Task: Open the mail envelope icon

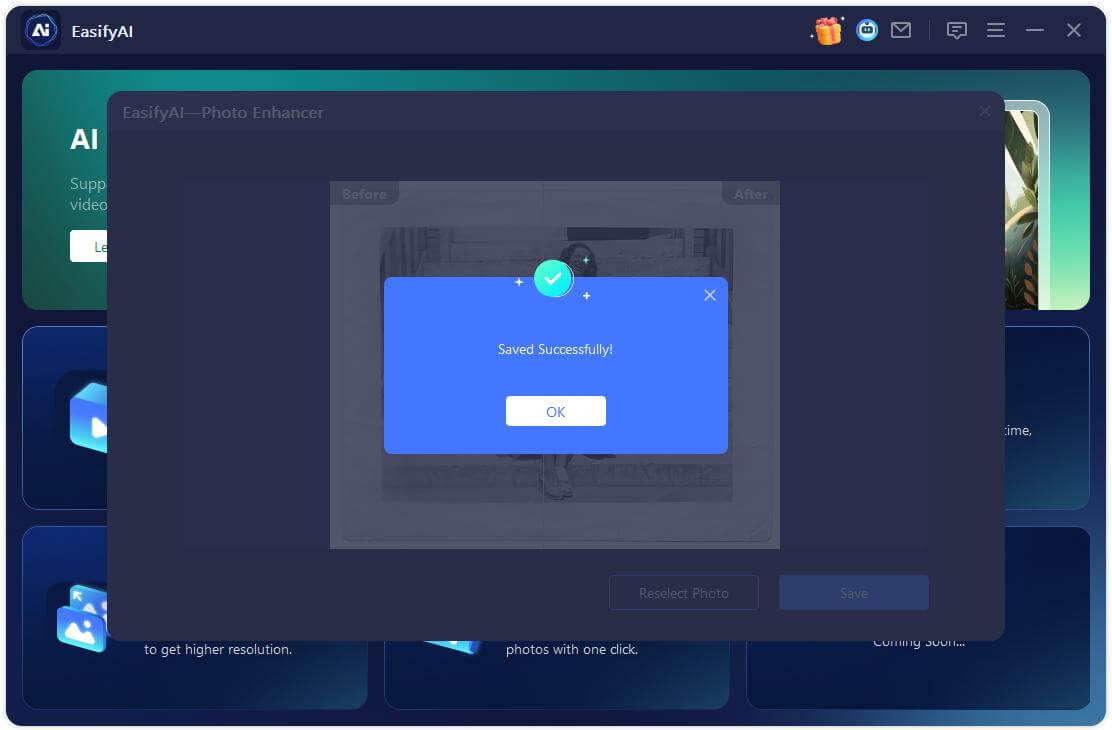Action: pyautogui.click(x=901, y=30)
